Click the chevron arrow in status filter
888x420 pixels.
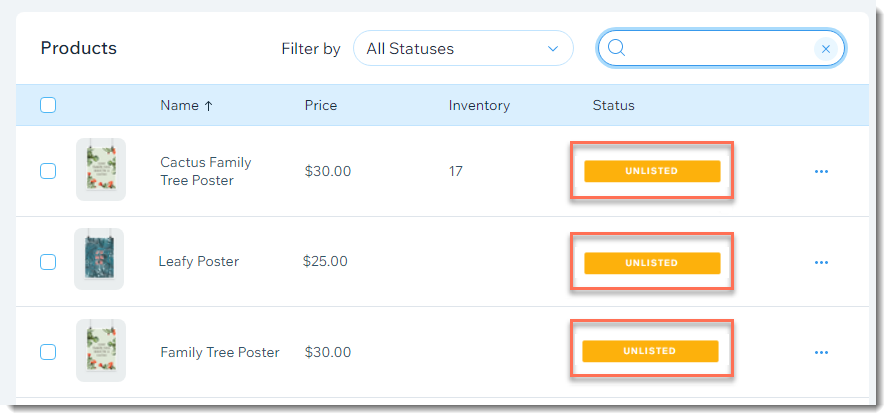tap(553, 49)
